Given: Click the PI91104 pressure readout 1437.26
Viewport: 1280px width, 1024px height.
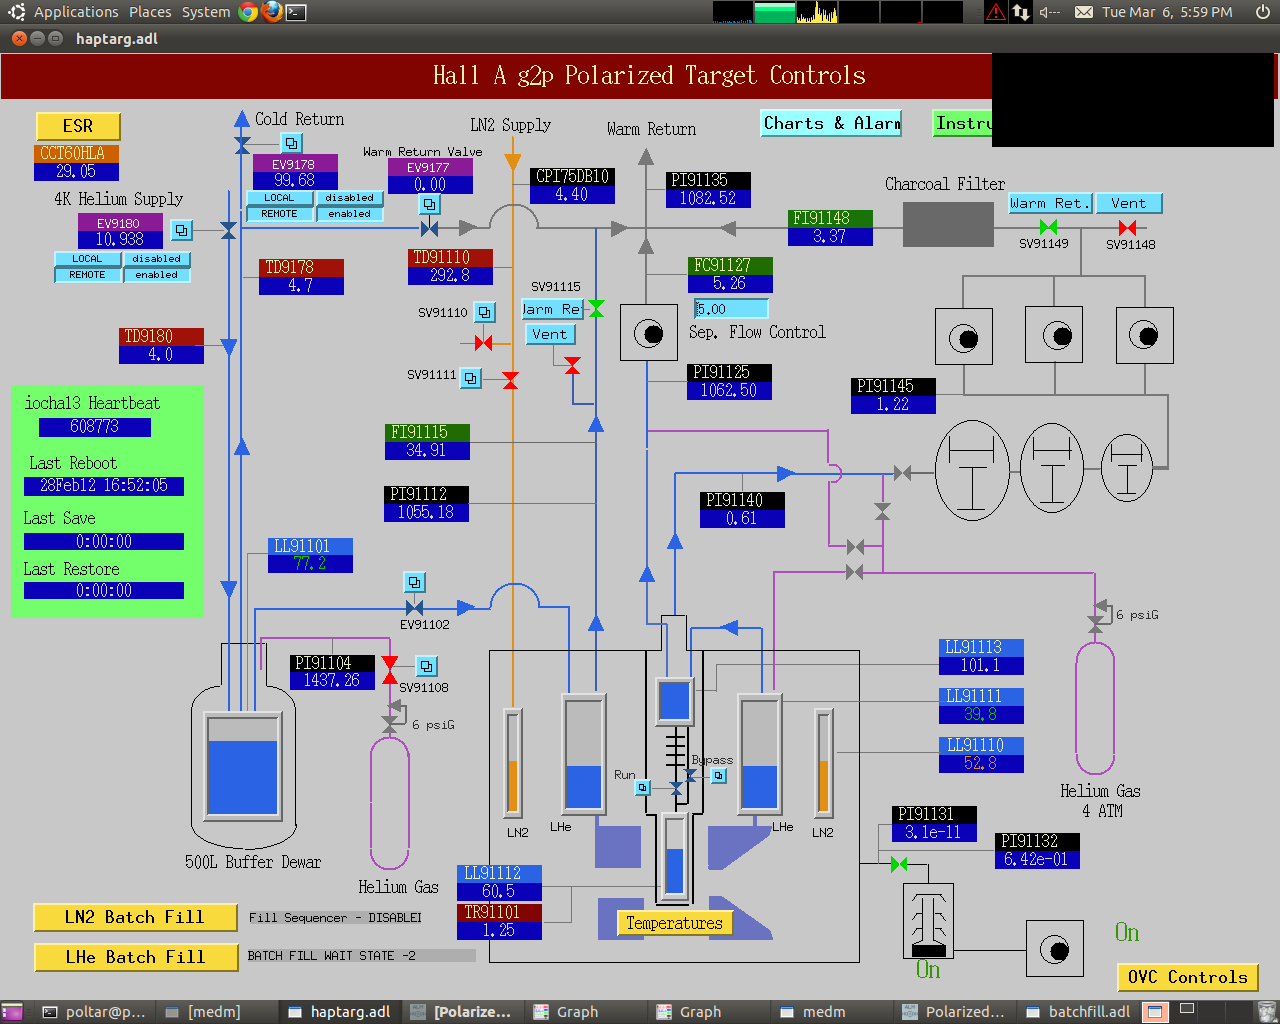Looking at the screenshot, I should [x=333, y=680].
